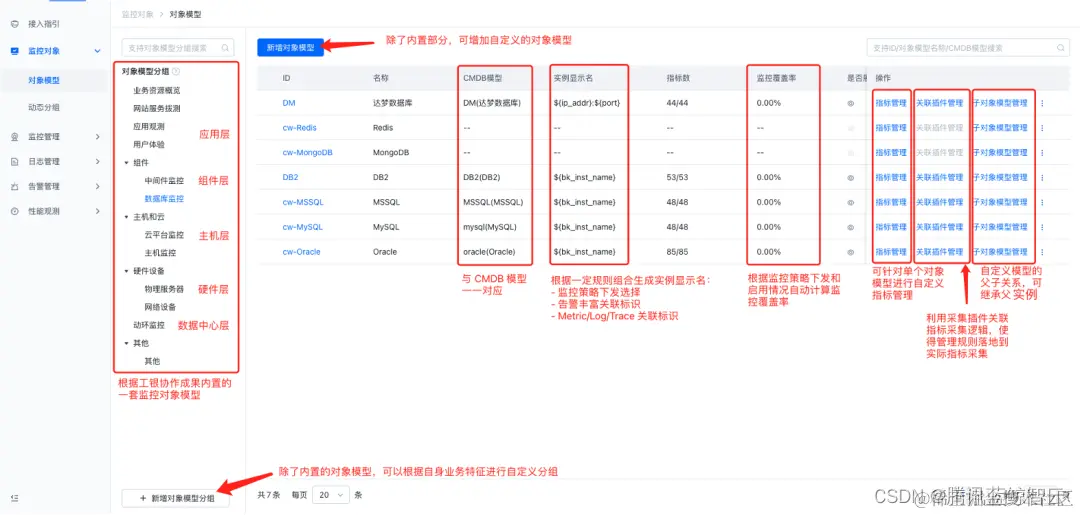The image size is (1080, 515).
Task: Click the 告警管理 icon in sidebar
Action: click(x=14, y=187)
